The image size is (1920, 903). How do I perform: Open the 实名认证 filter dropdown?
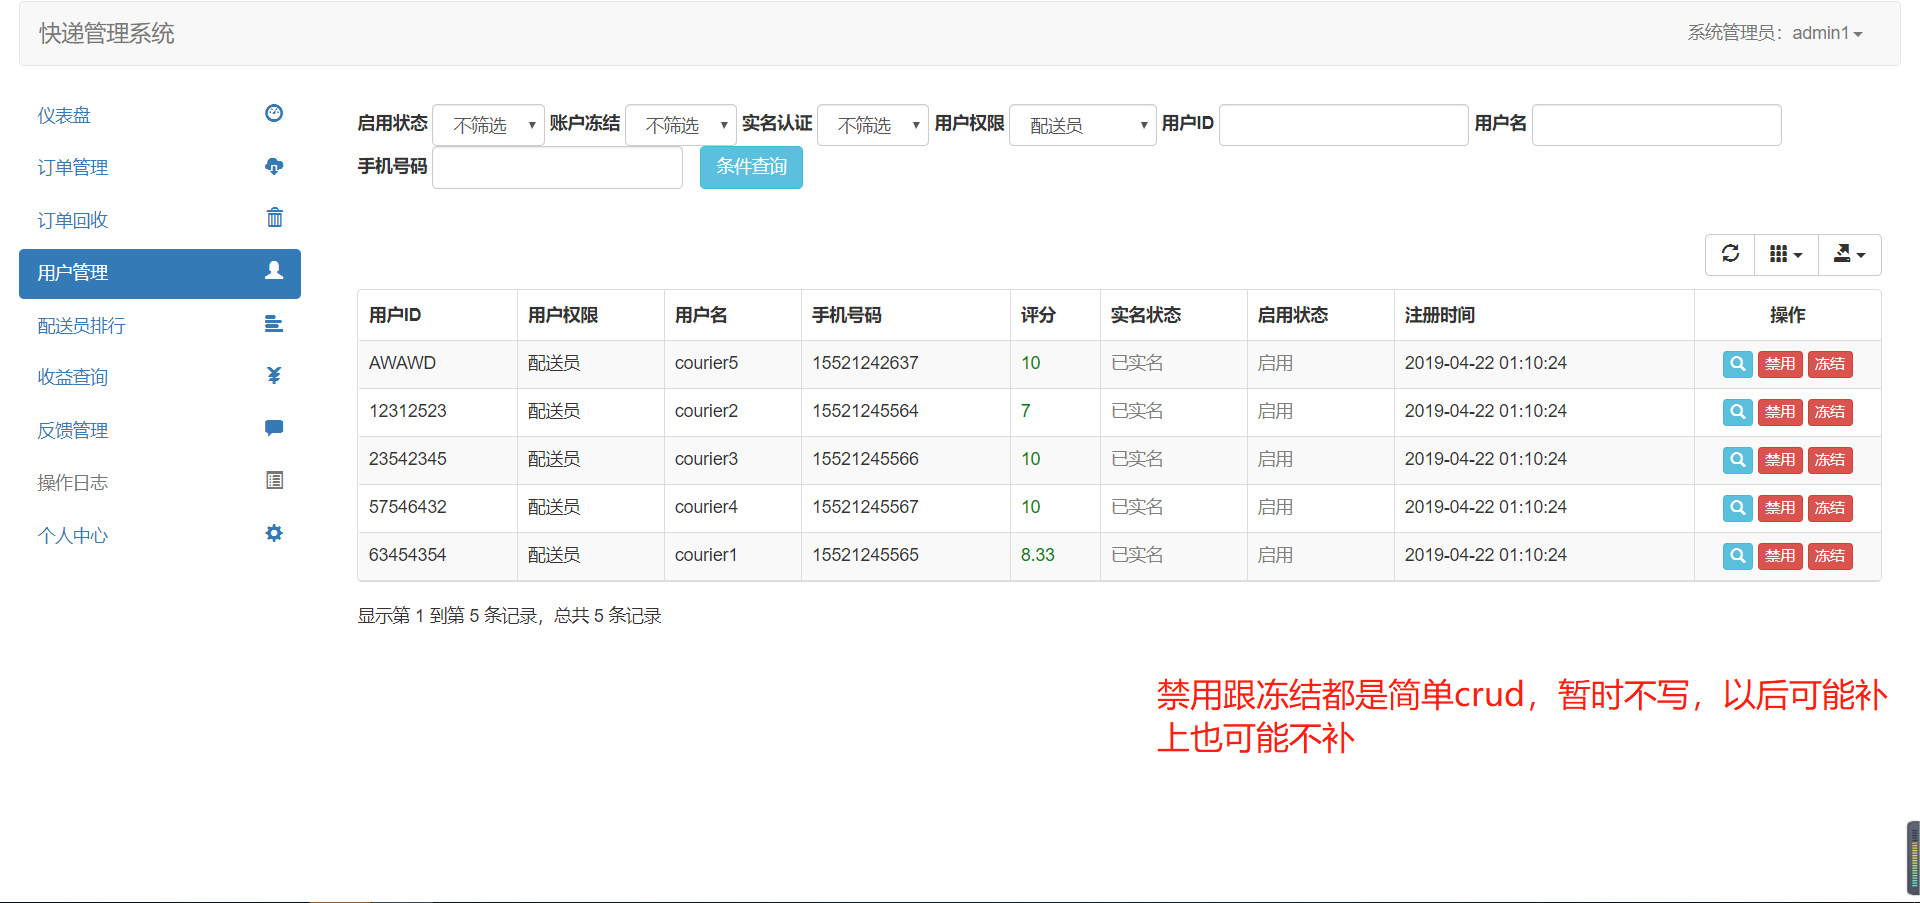pos(873,125)
